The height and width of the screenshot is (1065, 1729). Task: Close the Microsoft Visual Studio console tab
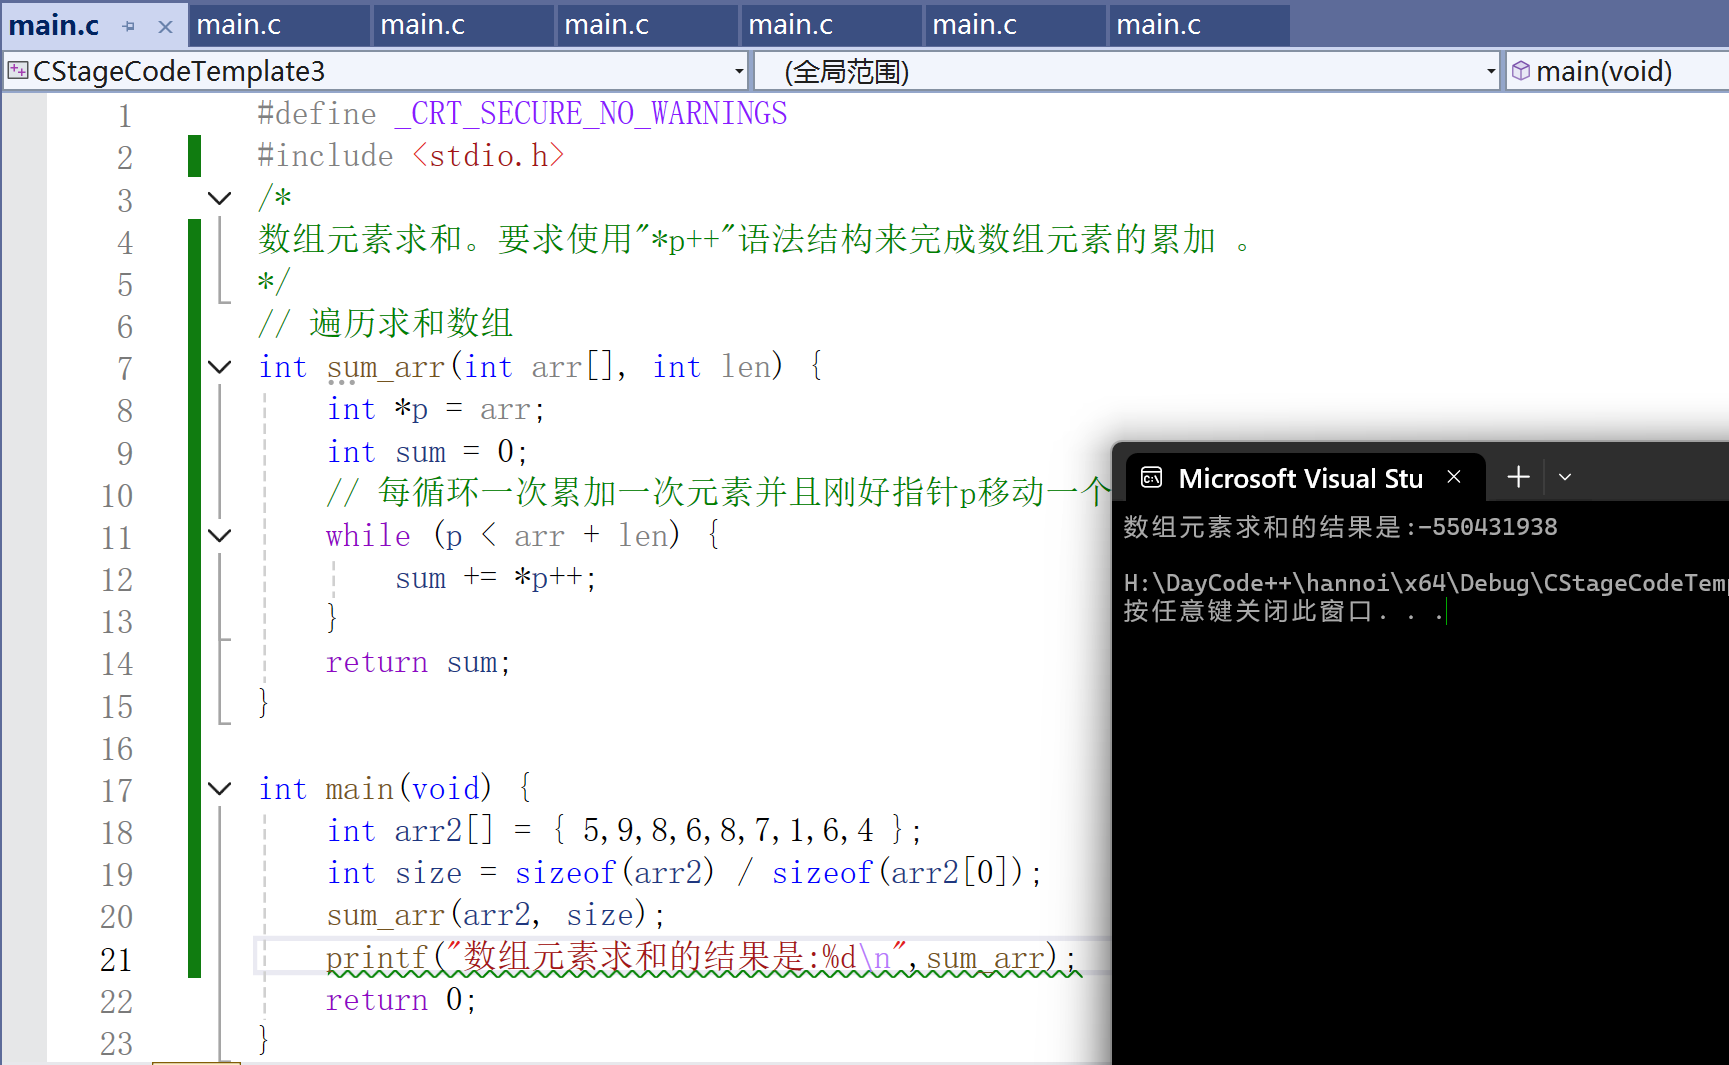coord(1454,477)
